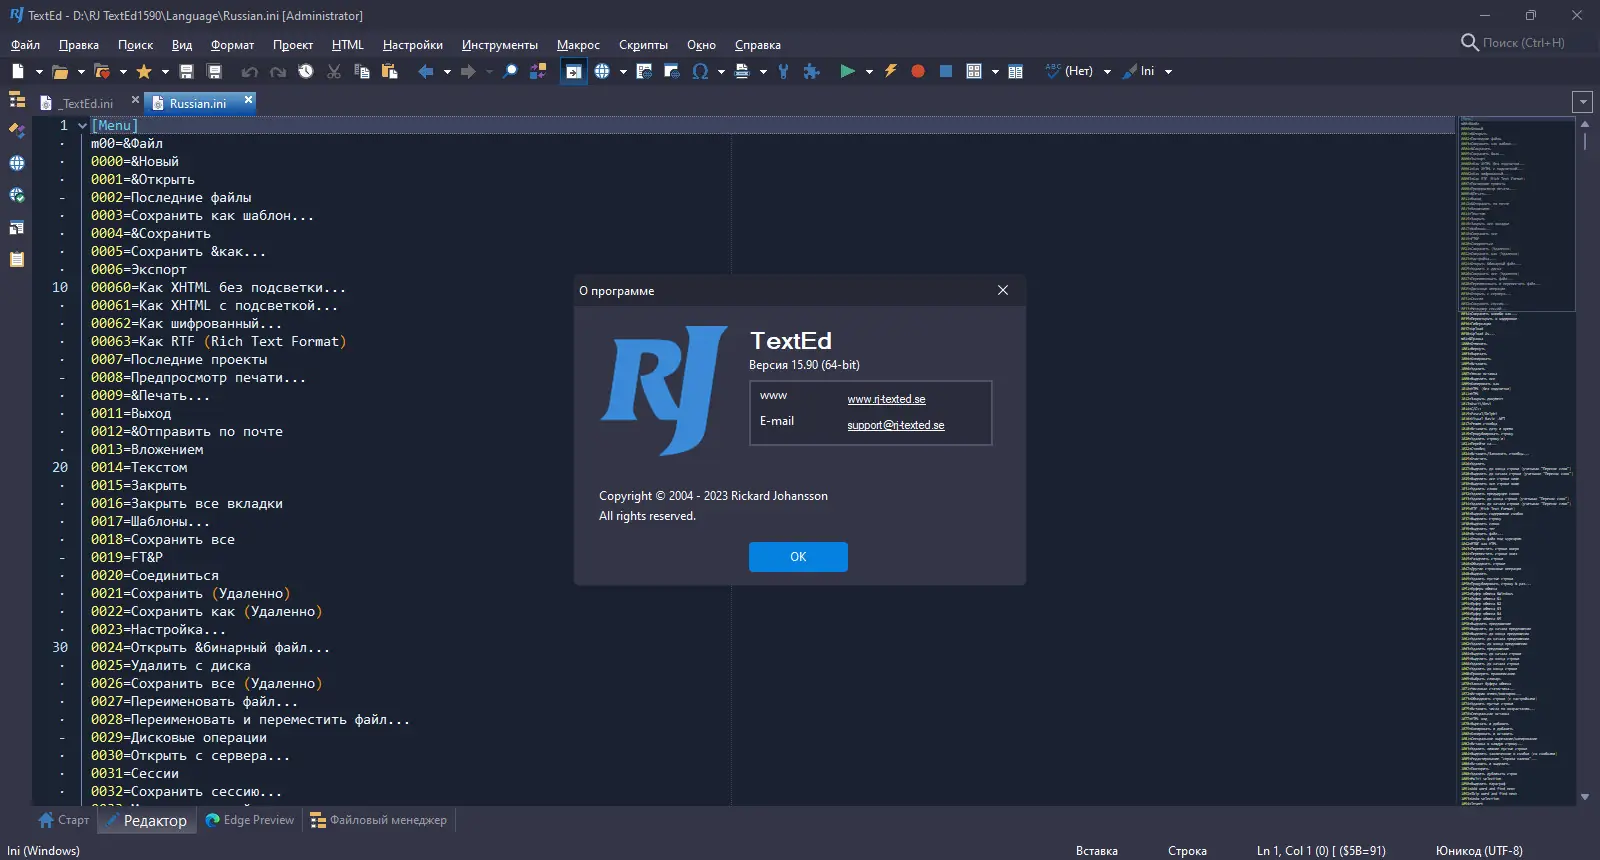Close the Russian.ini tab
Viewport: 1600px width, 860px height.
(x=248, y=100)
